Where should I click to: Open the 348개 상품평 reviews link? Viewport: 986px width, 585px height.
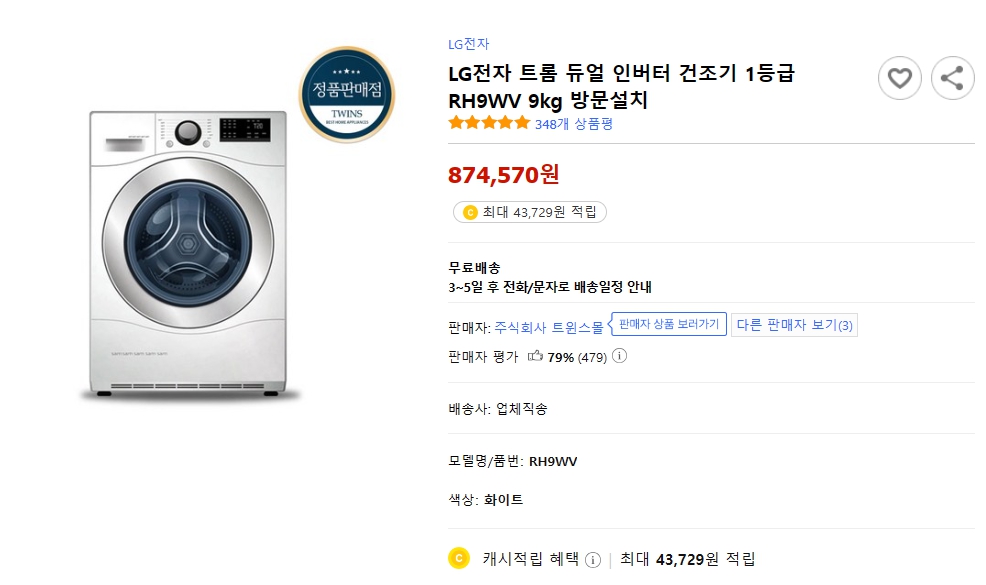coord(574,124)
